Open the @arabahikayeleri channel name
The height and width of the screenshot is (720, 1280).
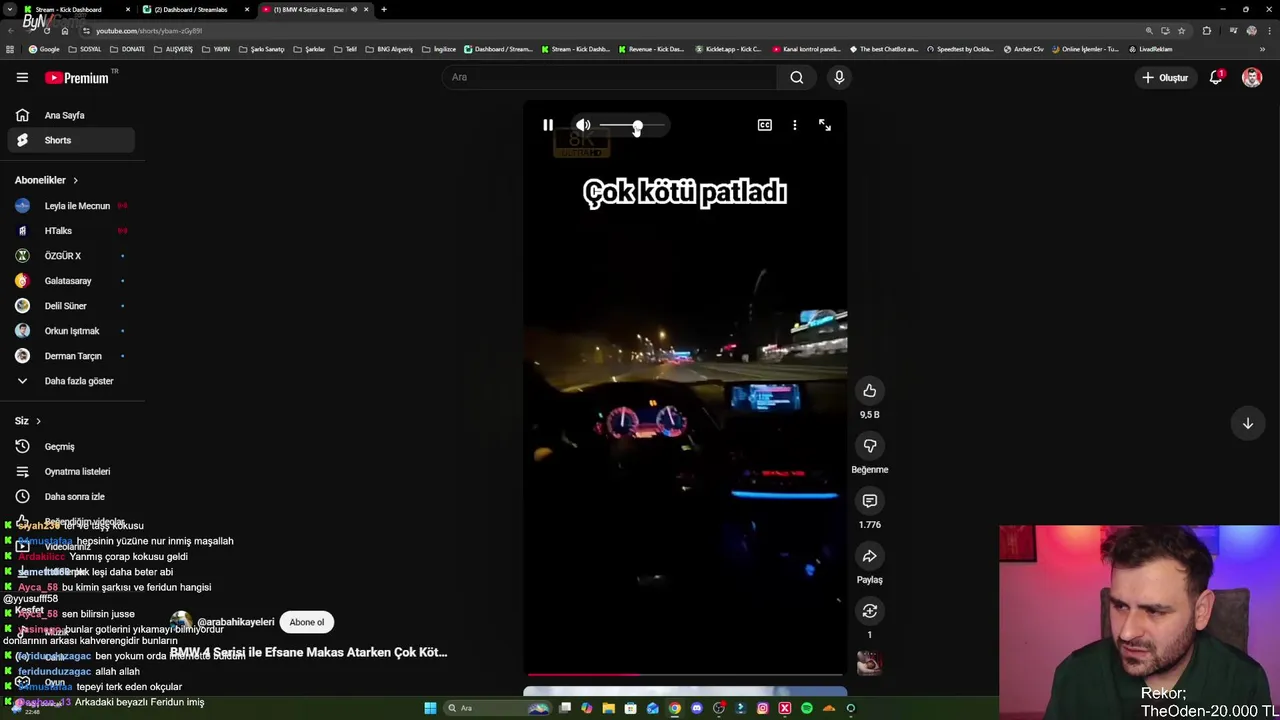[x=236, y=622]
